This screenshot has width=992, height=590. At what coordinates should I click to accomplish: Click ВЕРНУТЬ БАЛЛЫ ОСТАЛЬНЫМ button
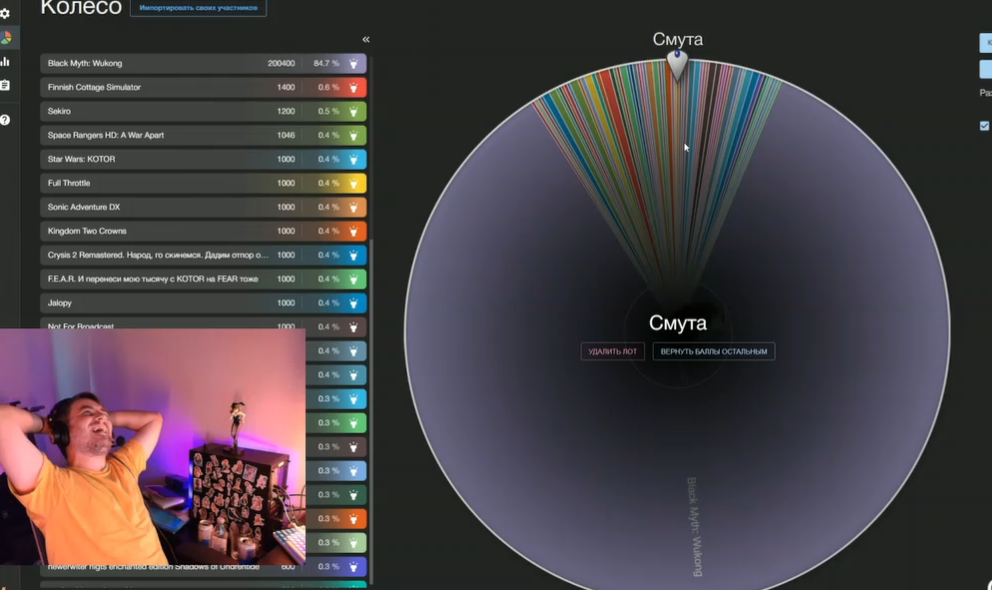[714, 352]
